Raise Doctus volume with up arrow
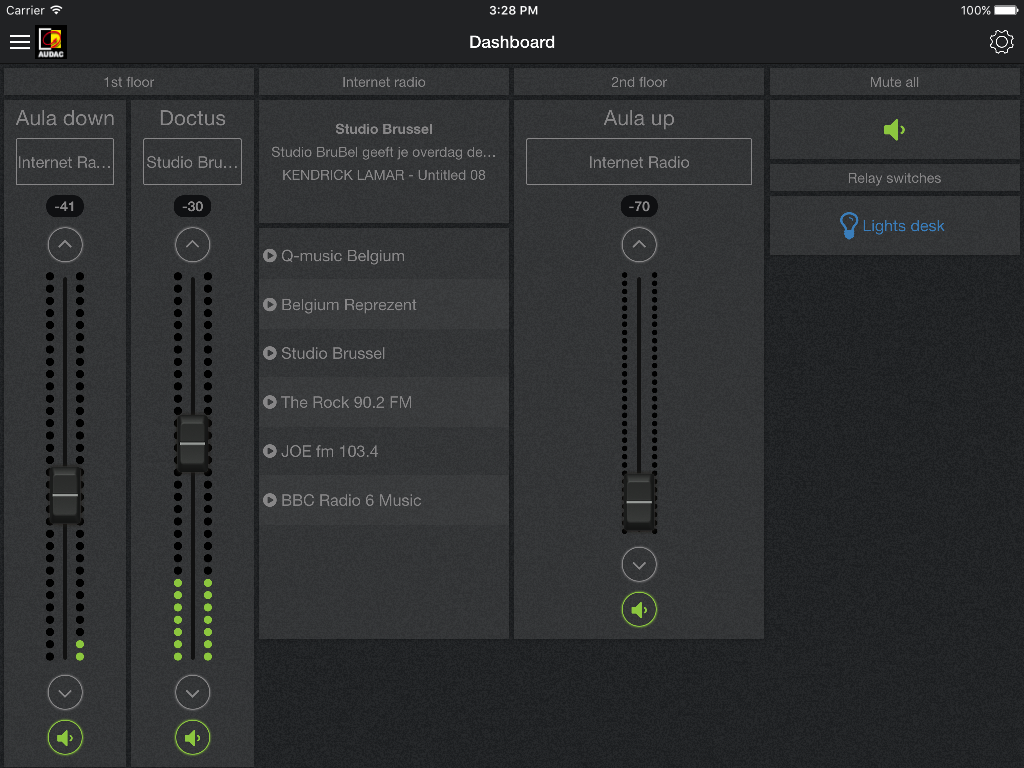 click(193, 245)
